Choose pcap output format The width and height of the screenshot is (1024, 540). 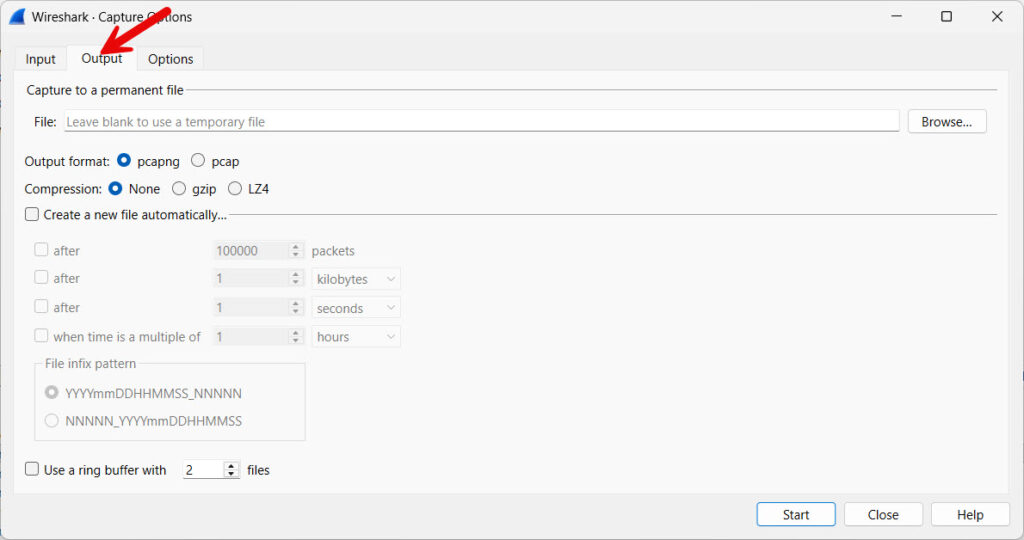pos(198,161)
